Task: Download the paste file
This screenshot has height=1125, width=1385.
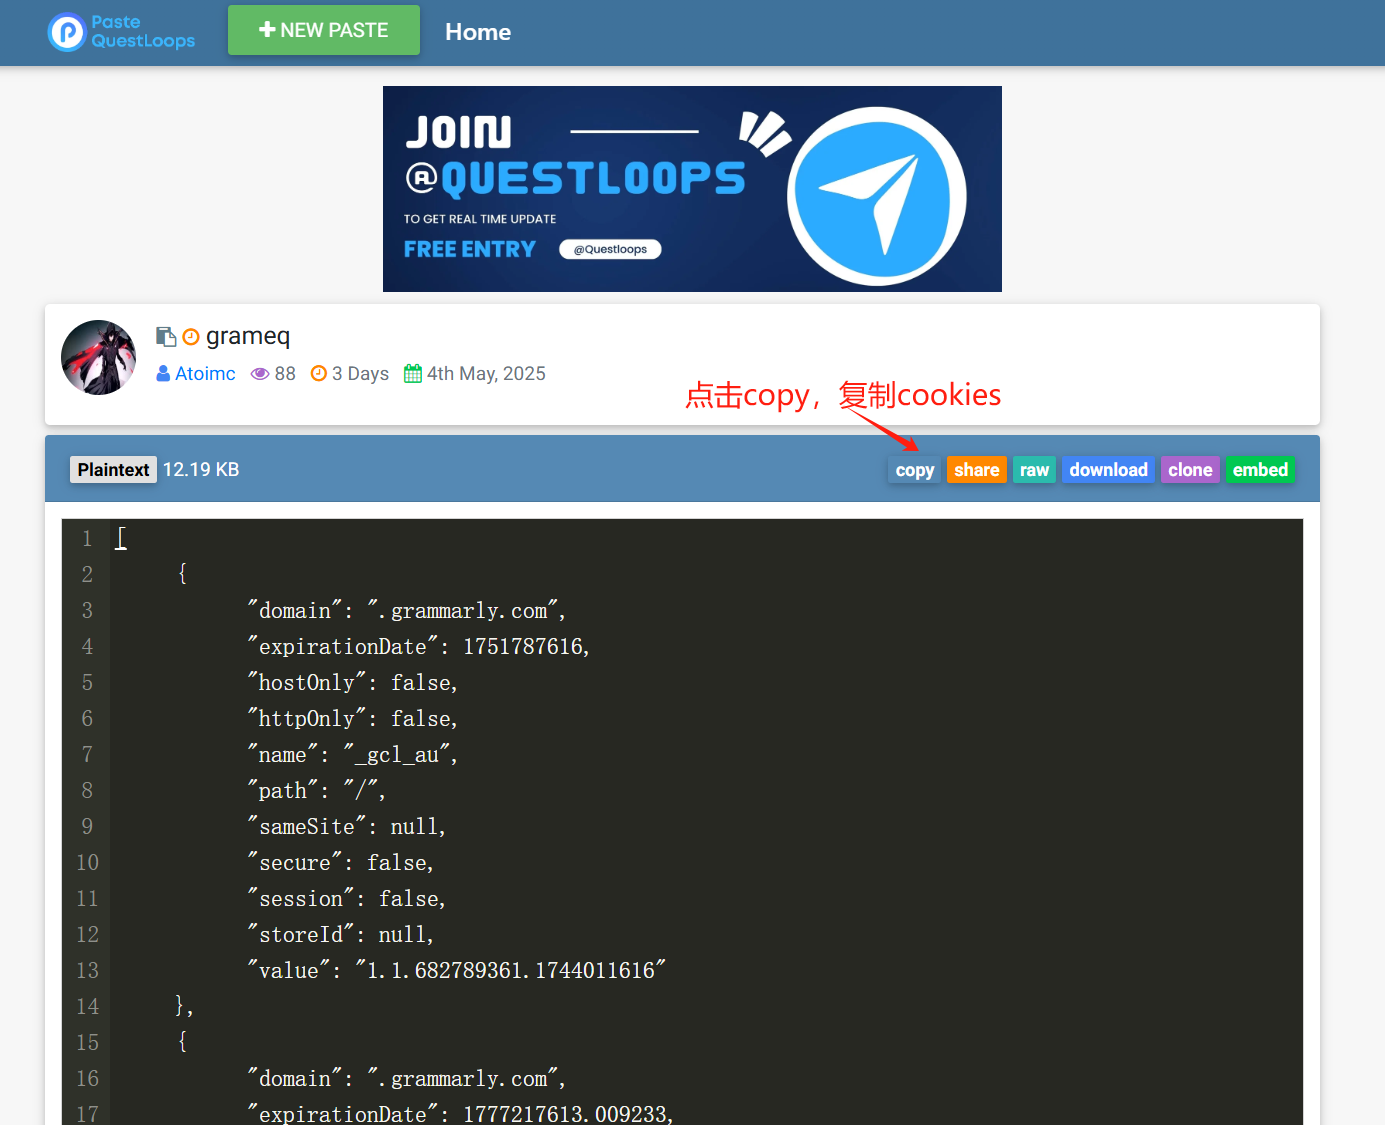Action: click(x=1108, y=469)
